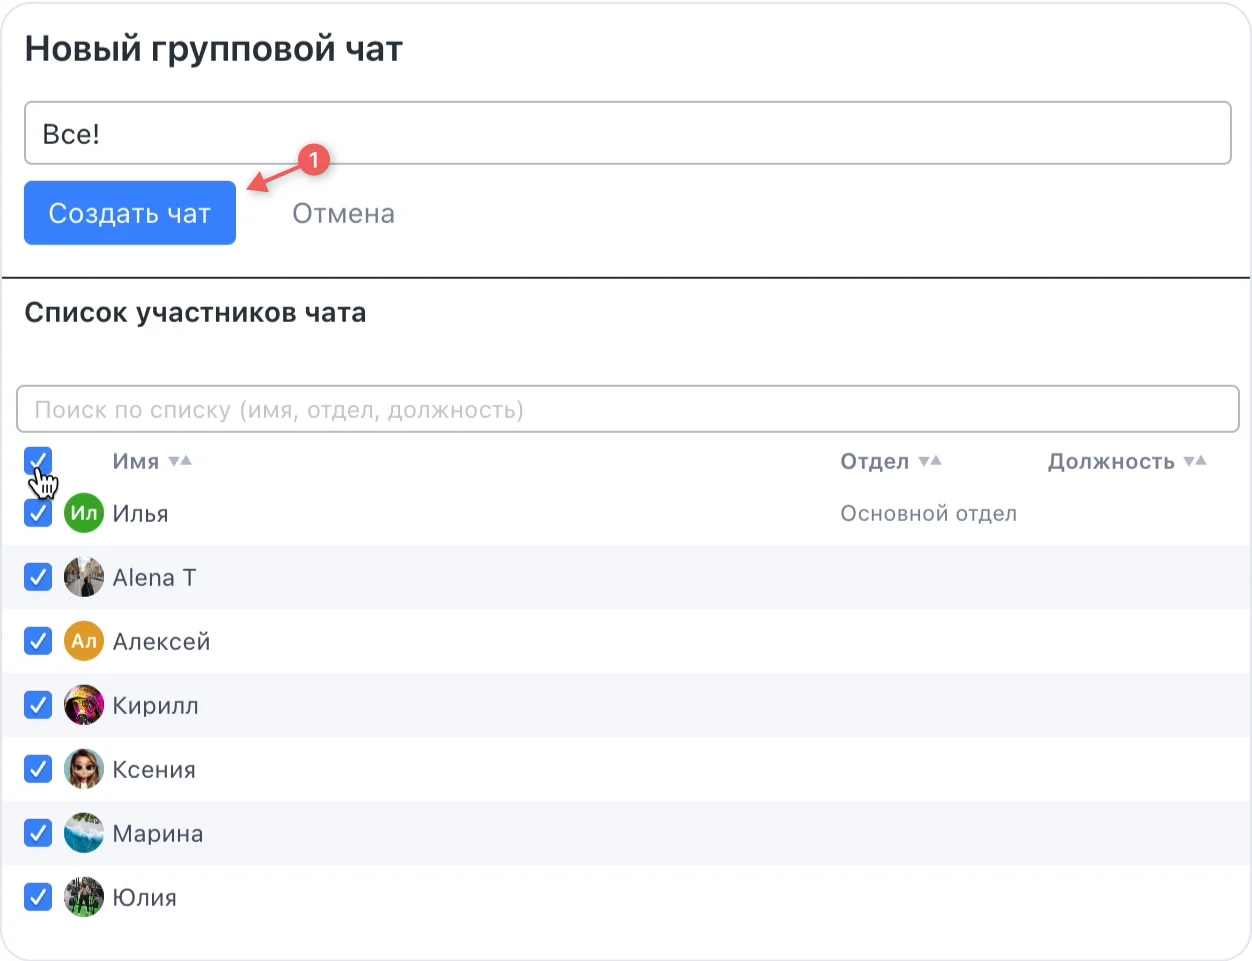This screenshot has width=1252, height=961.
Task: Click the chat name field containing Все!
Action: point(628,132)
